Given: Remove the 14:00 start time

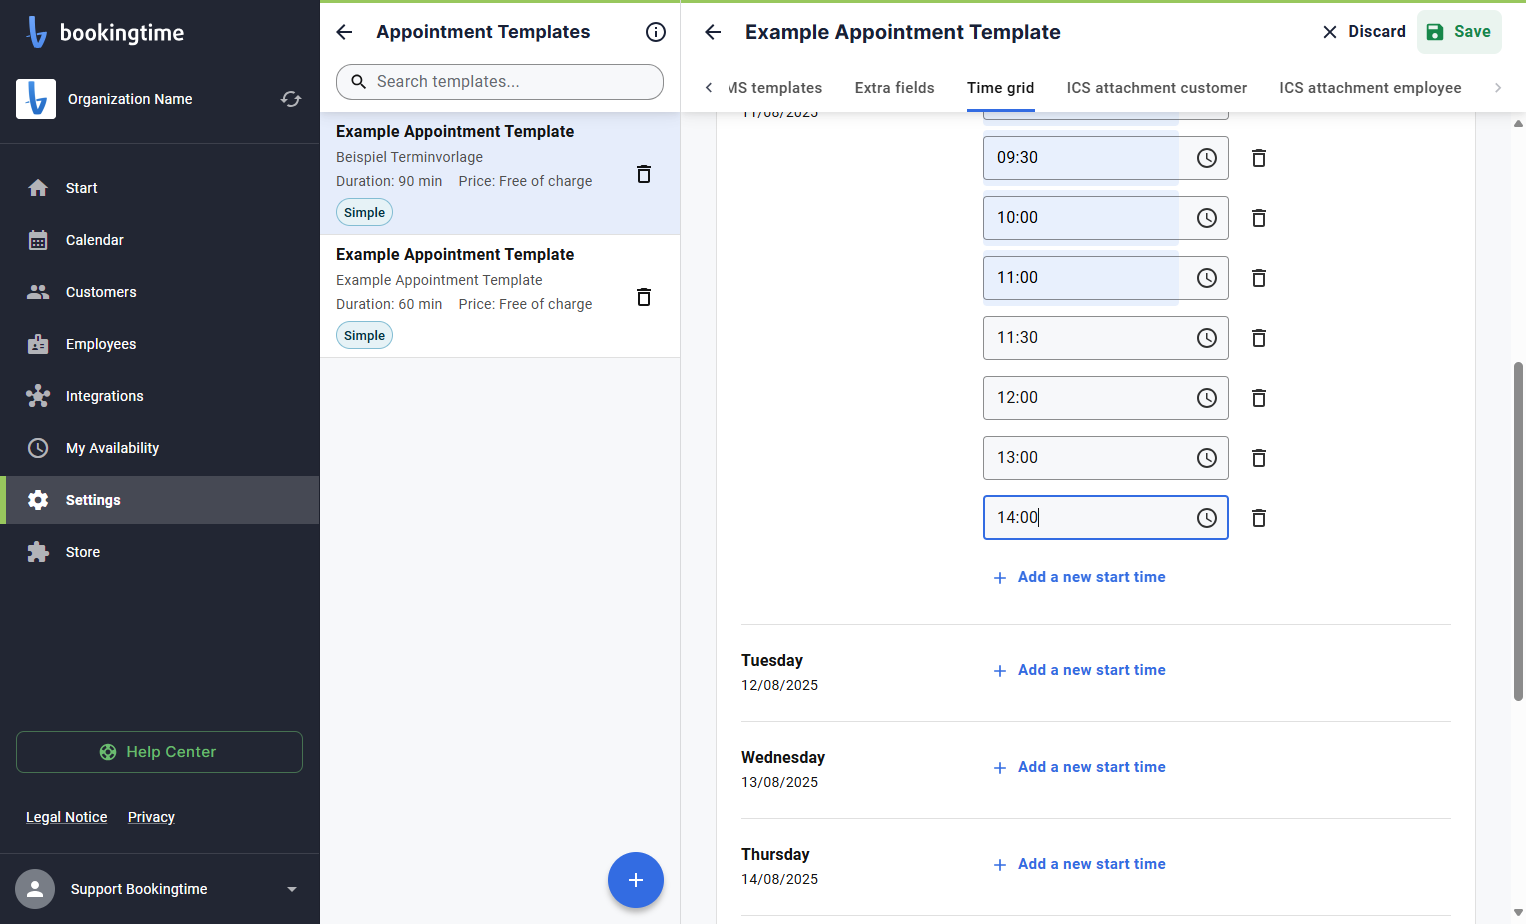Looking at the screenshot, I should coord(1259,518).
